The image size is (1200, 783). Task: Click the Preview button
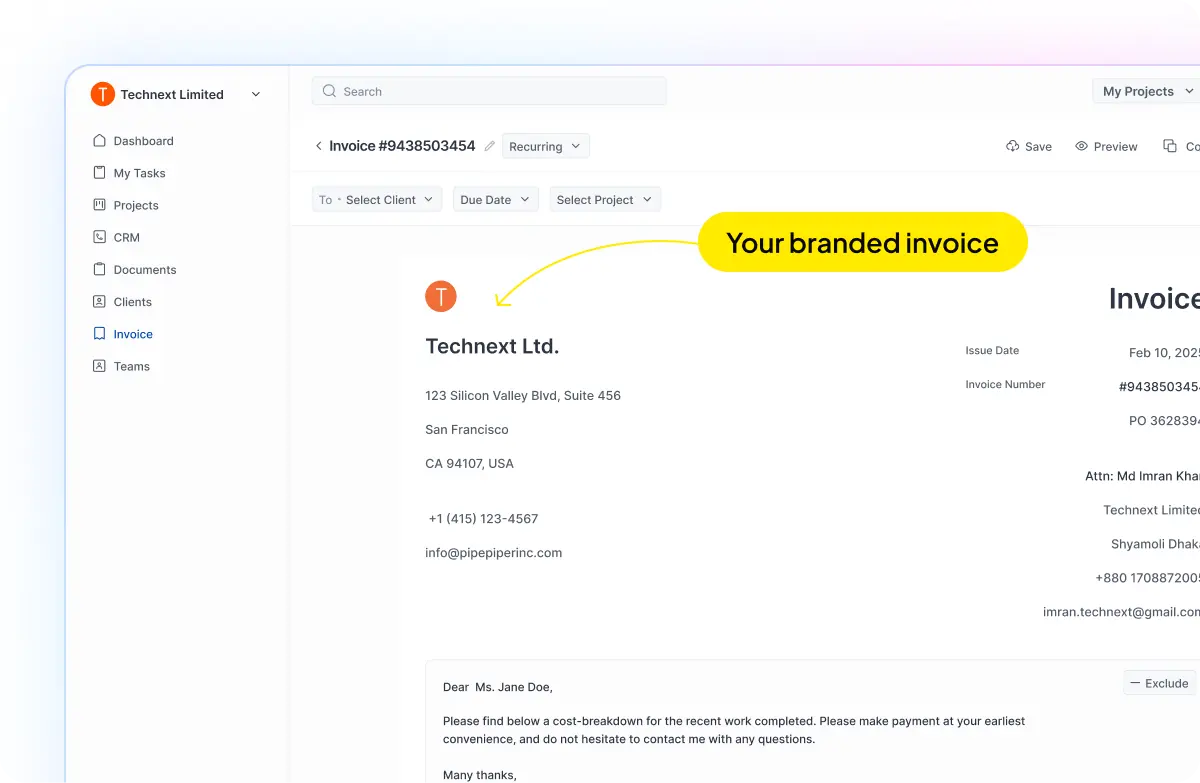tap(1106, 146)
